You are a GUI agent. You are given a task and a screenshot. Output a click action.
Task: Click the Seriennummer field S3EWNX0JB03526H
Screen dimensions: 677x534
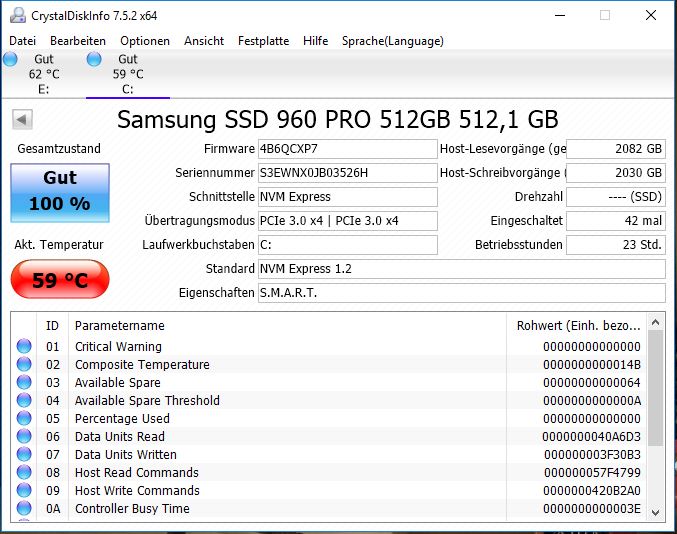348,173
